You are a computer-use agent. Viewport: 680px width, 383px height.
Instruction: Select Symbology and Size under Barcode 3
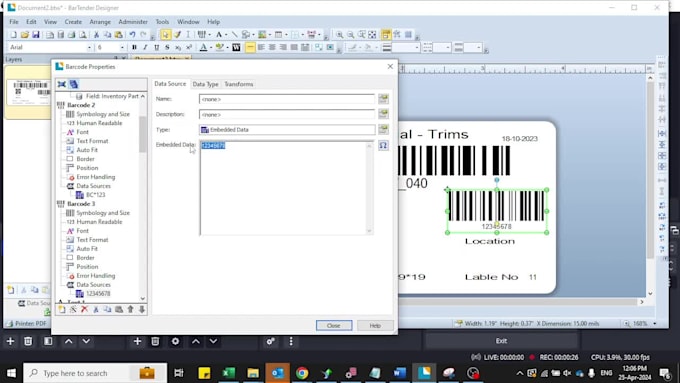103,213
